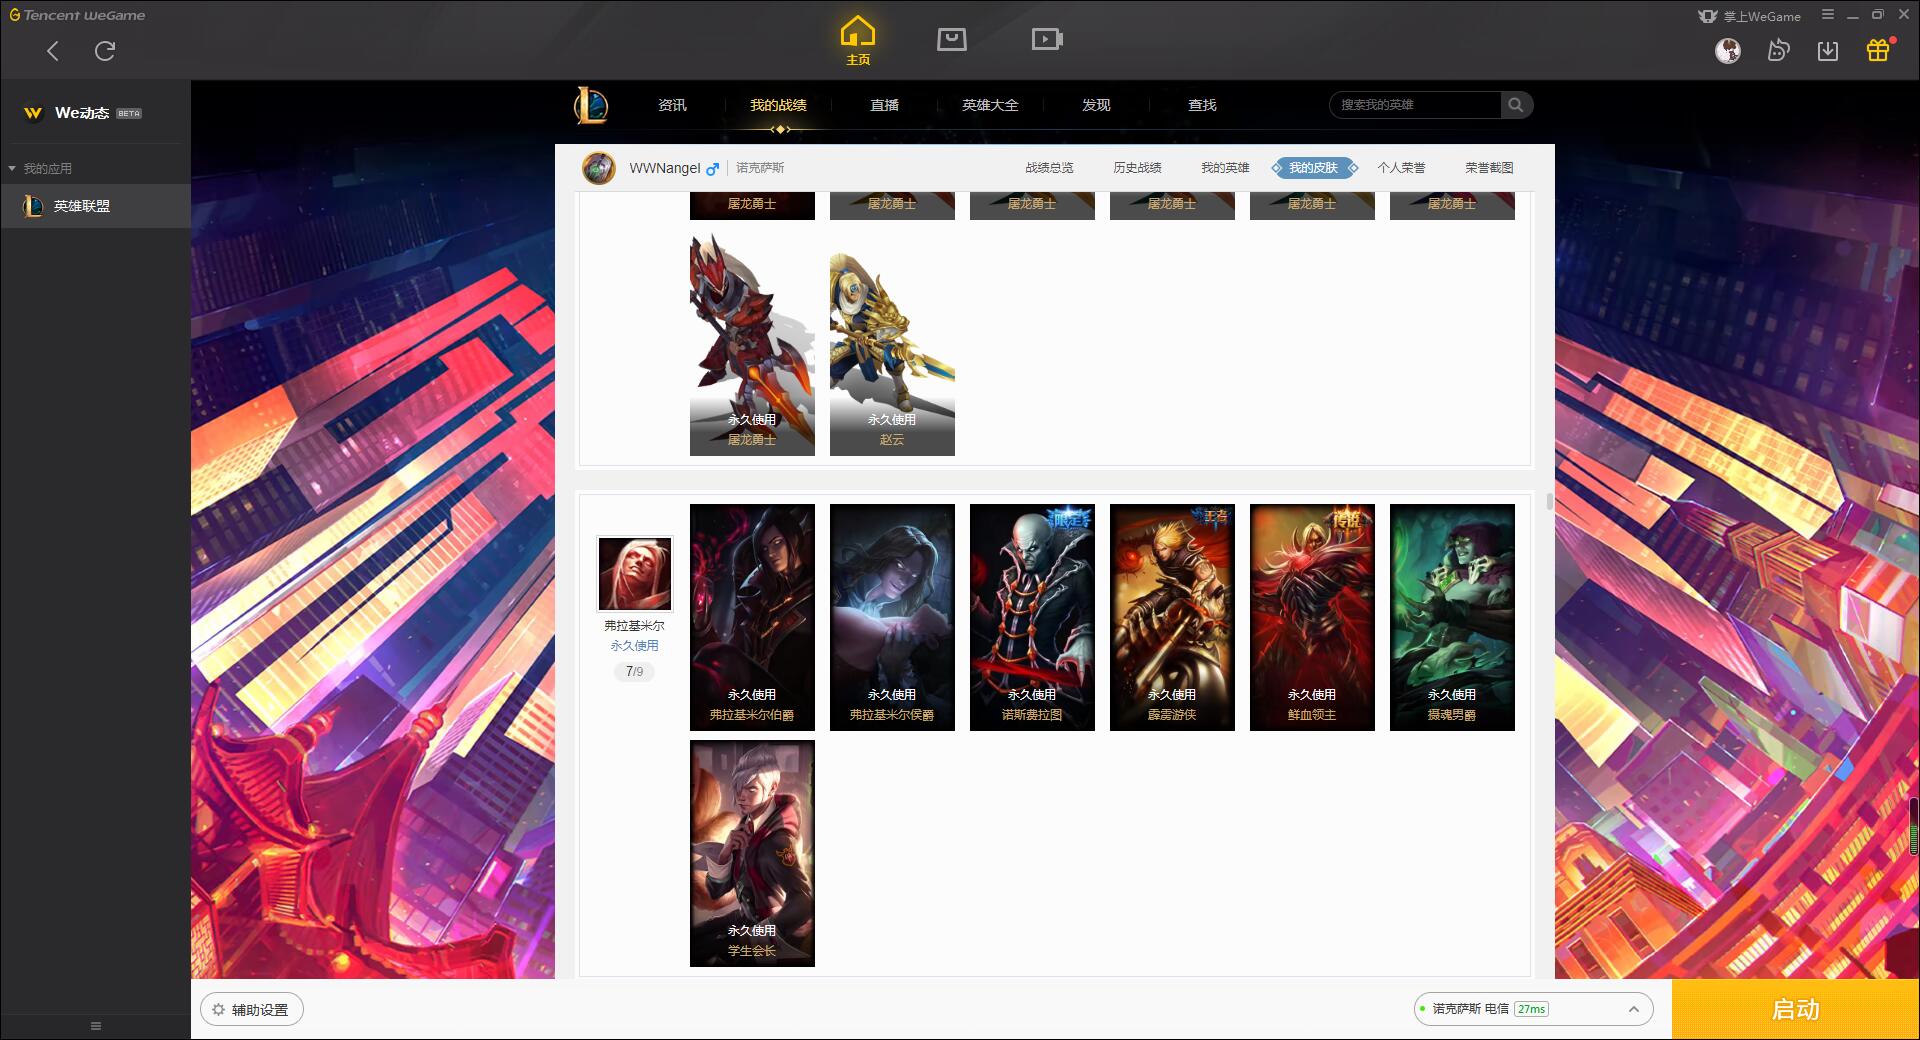Open the 弗拉基米尔伯爵 skin card
This screenshot has height=1040, width=1920.
click(752, 617)
